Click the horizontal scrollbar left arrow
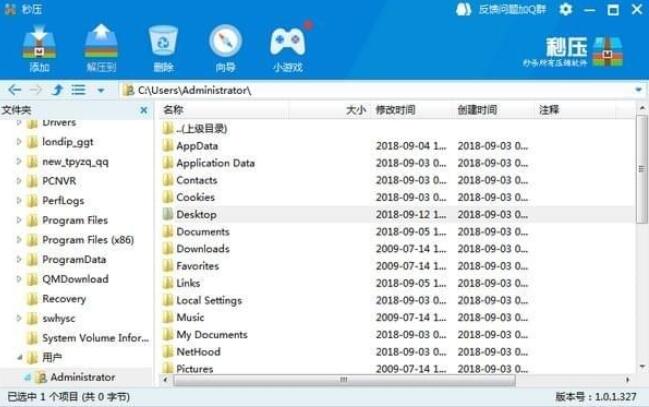 tap(166, 380)
